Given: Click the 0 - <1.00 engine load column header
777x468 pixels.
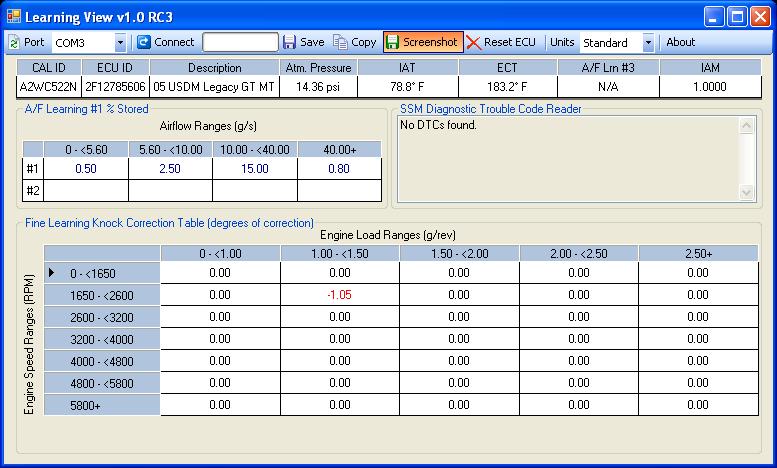Looking at the screenshot, I should coord(220,253).
